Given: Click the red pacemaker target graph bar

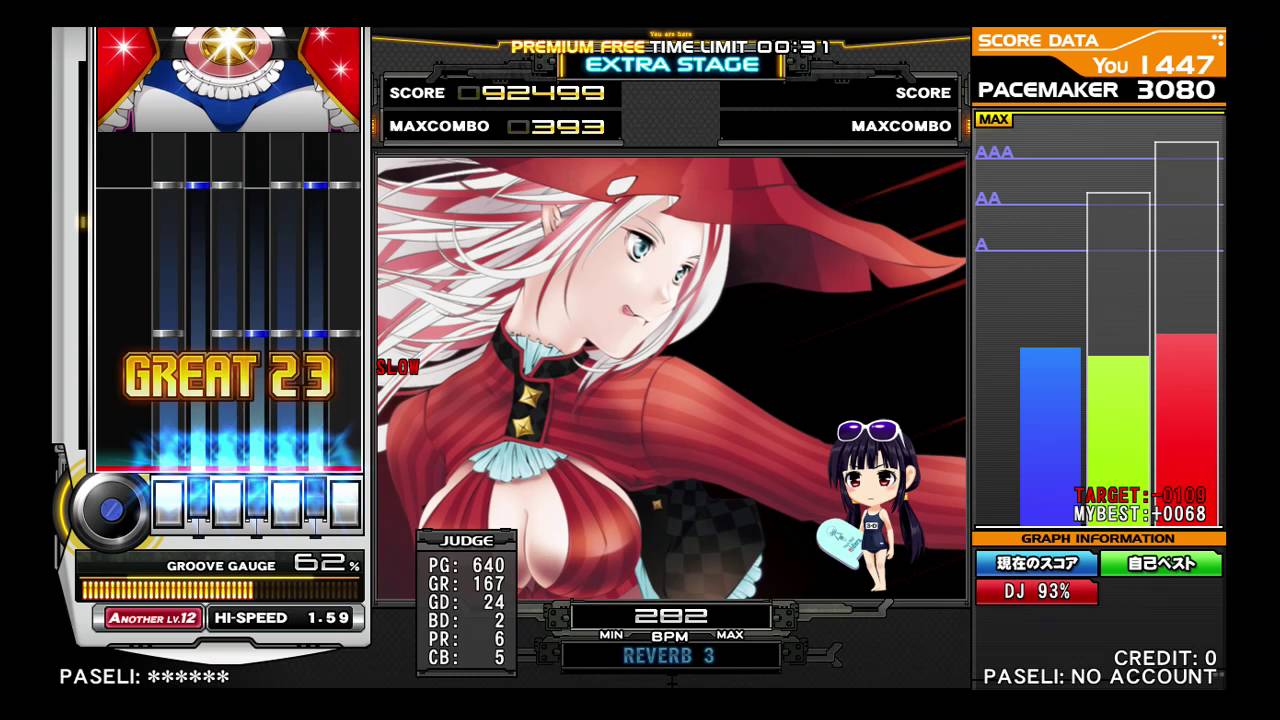Looking at the screenshot, I should [1187, 430].
